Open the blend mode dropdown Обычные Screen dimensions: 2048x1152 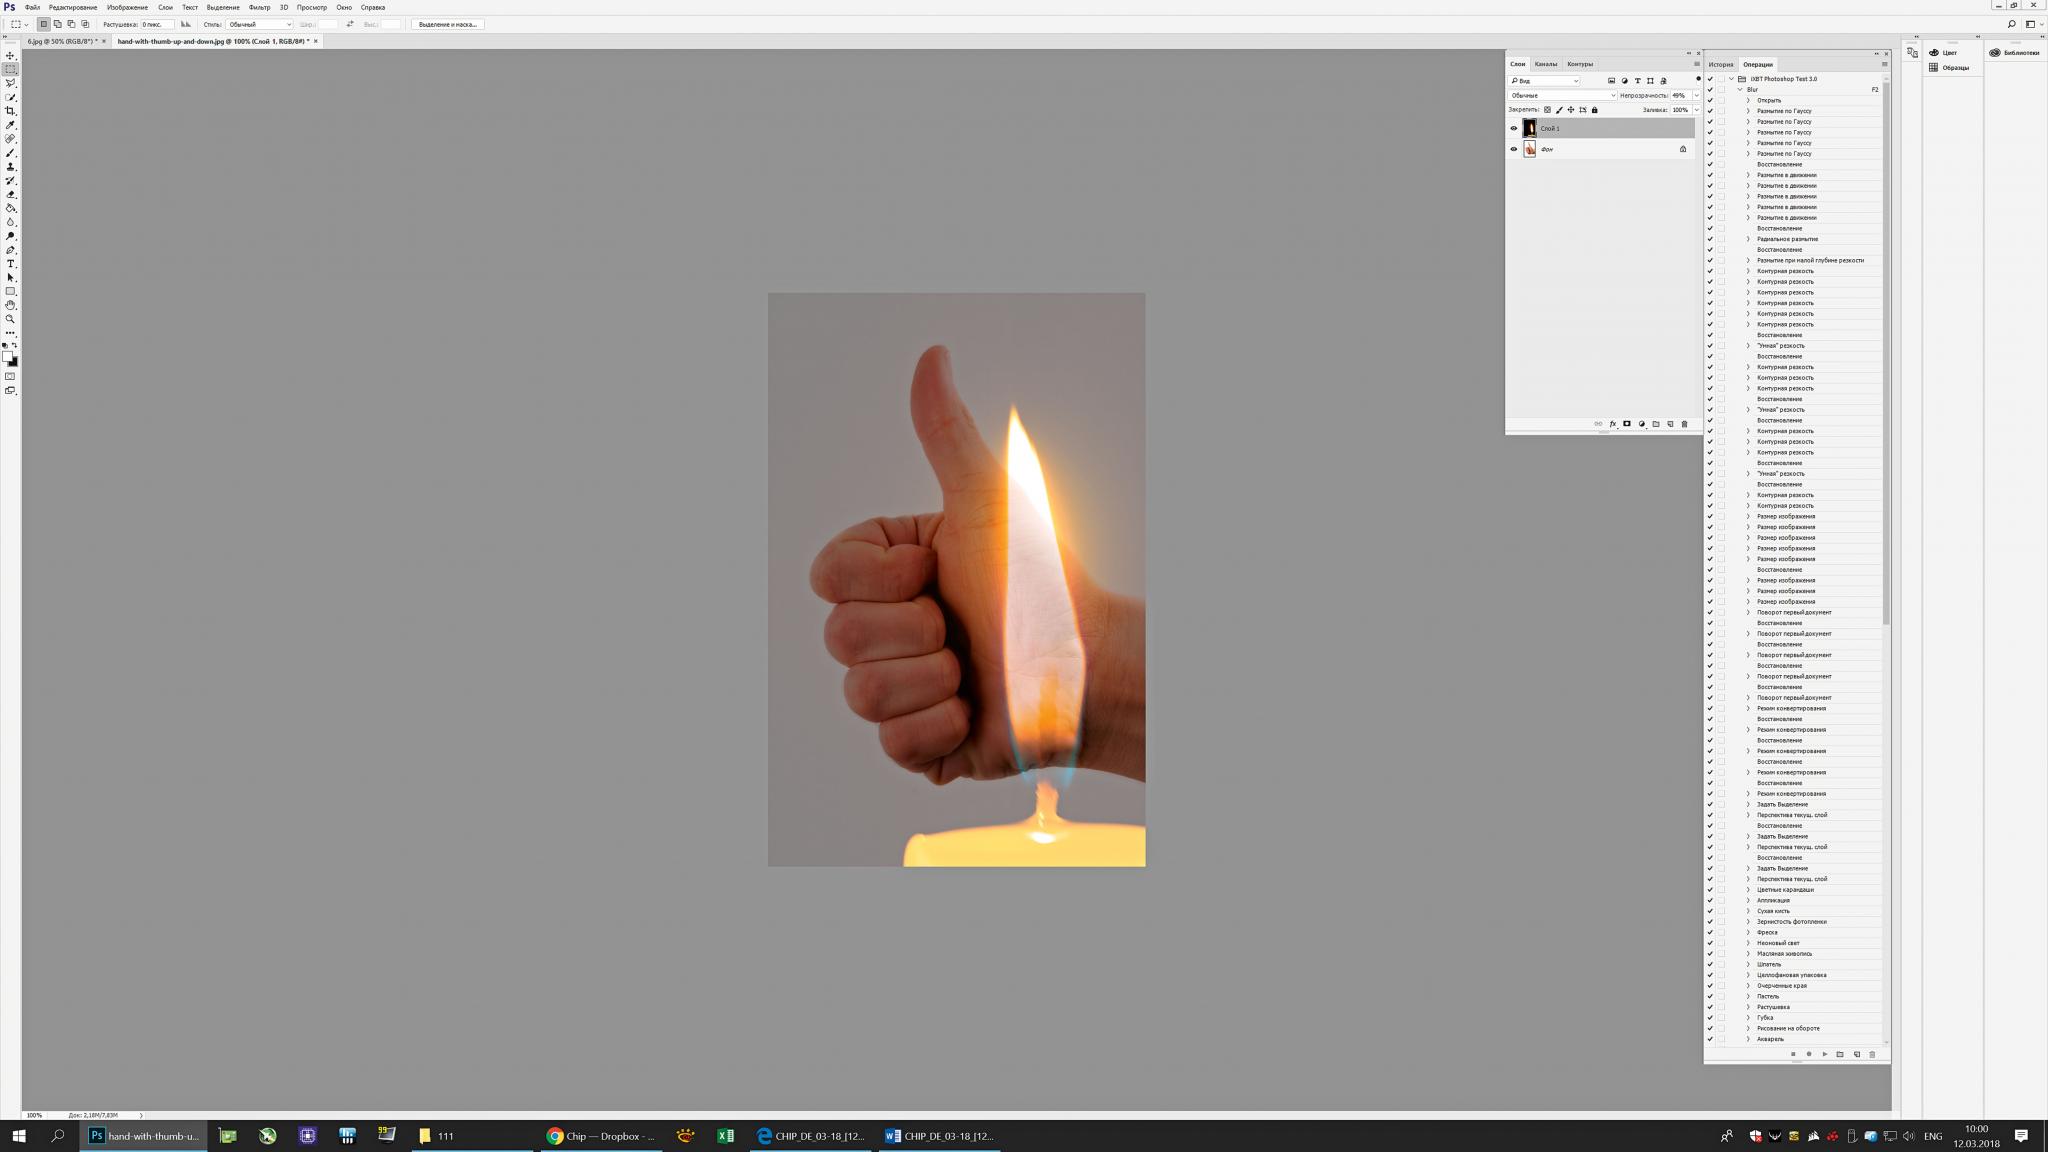1562,95
